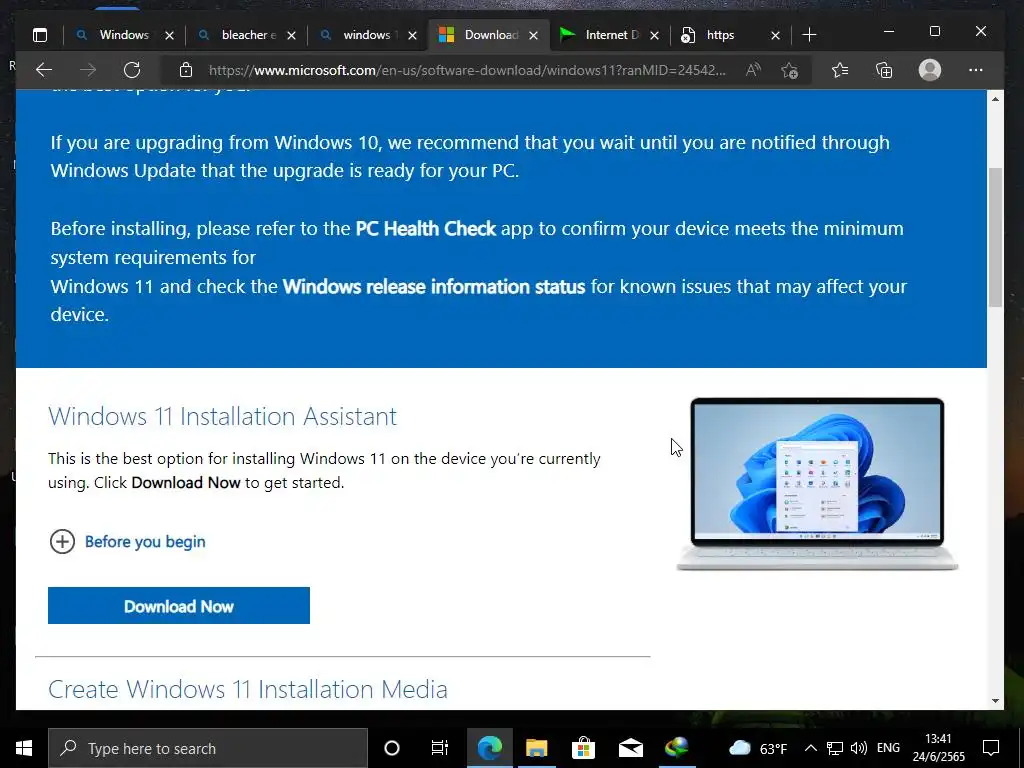Open the notification center icon
The width and height of the screenshot is (1024, 768).
(991, 748)
